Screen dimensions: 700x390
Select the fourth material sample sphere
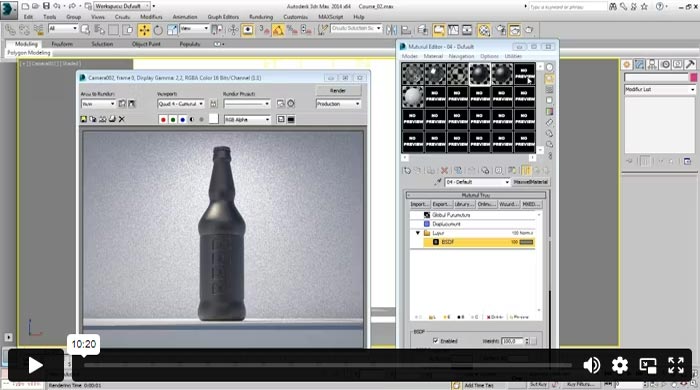pyautogui.click(x=480, y=74)
